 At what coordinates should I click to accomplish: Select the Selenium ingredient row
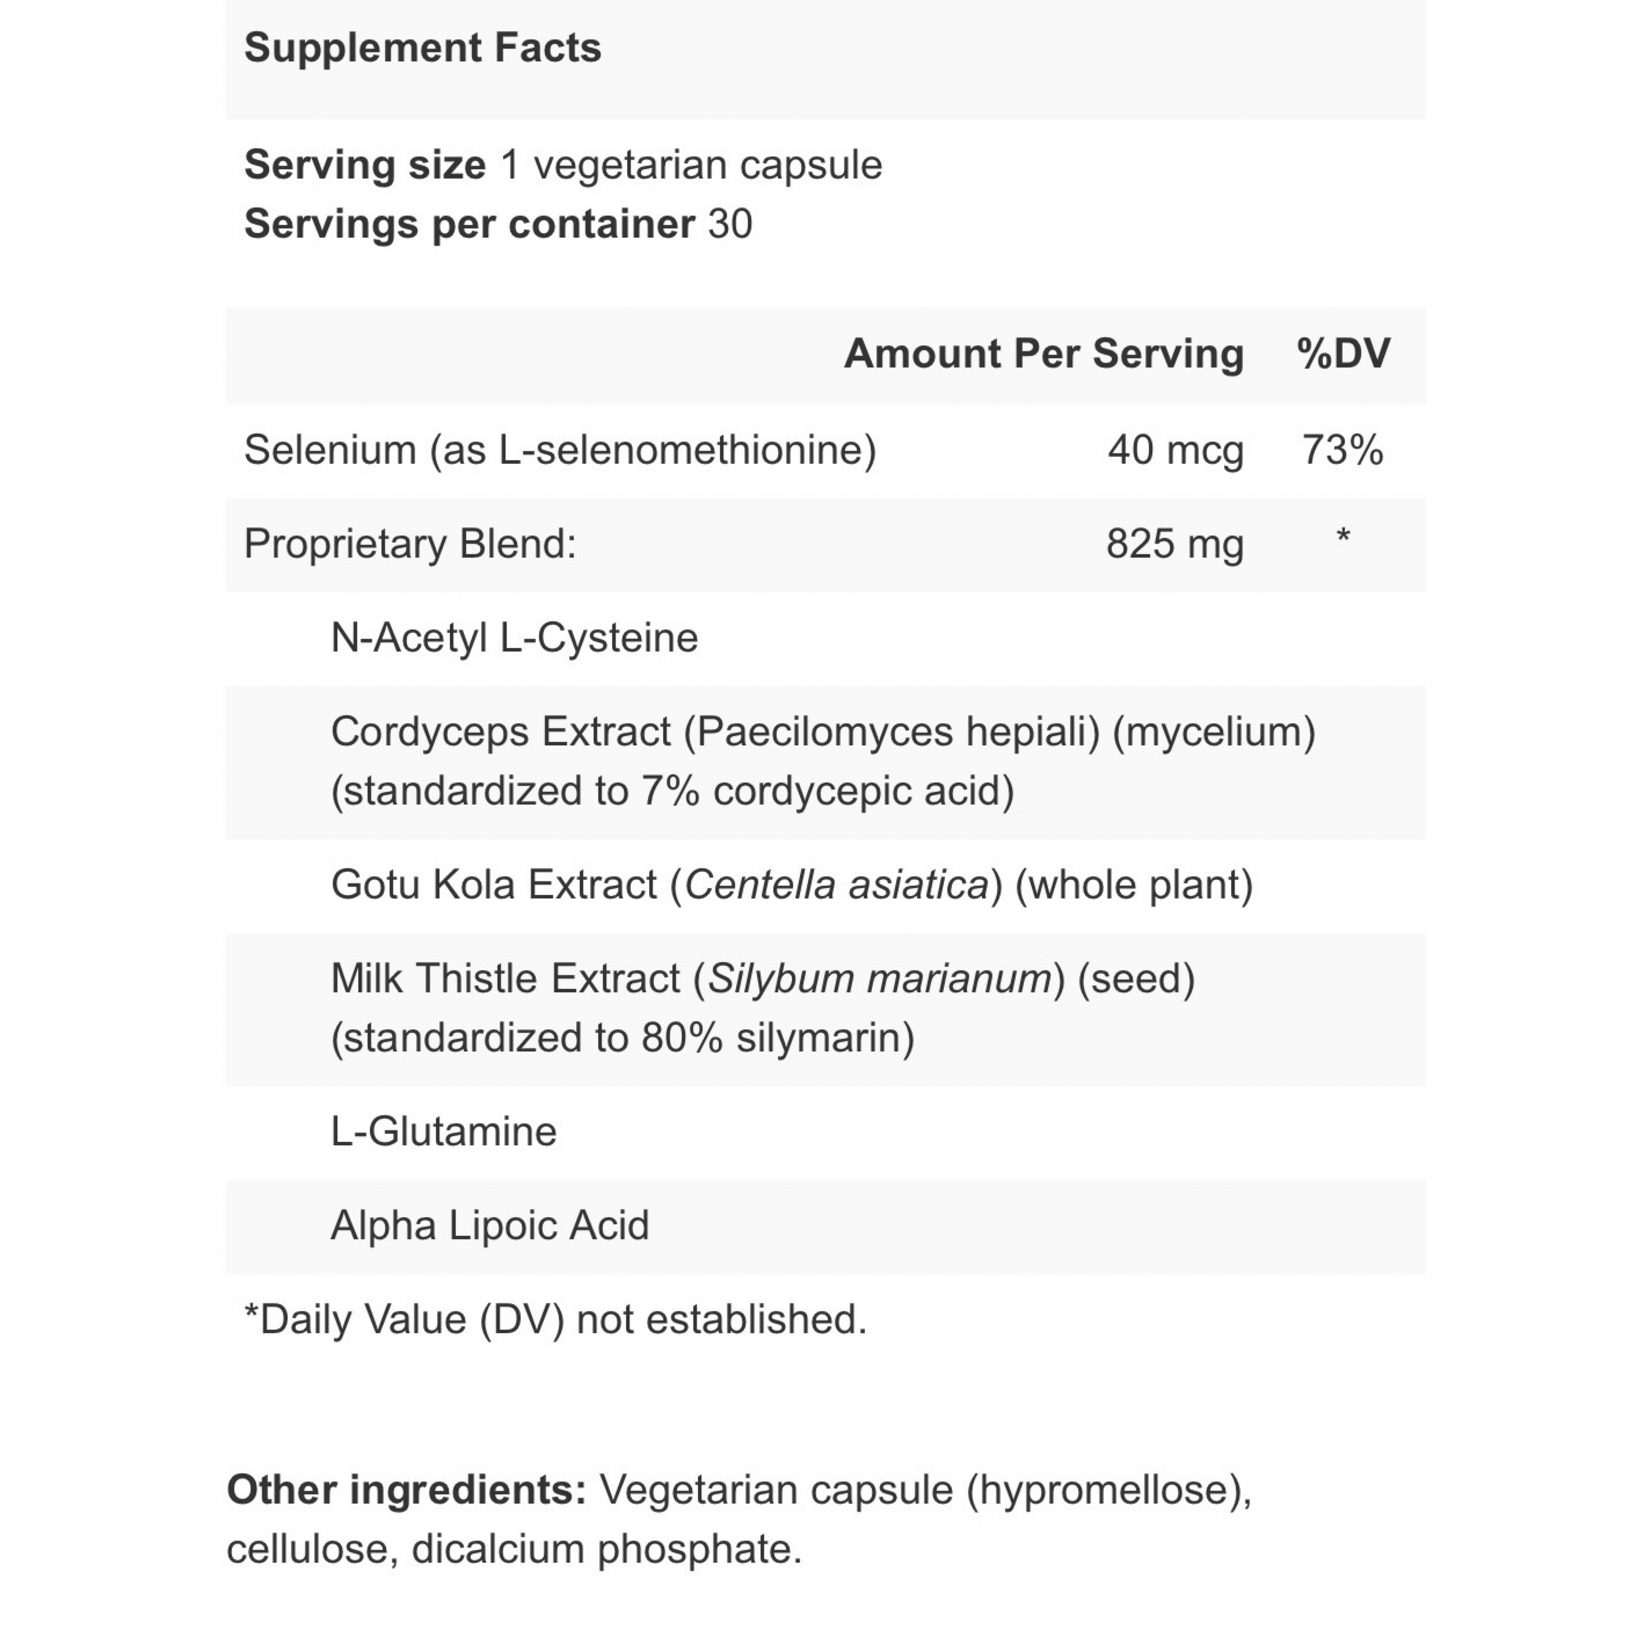(x=559, y=450)
